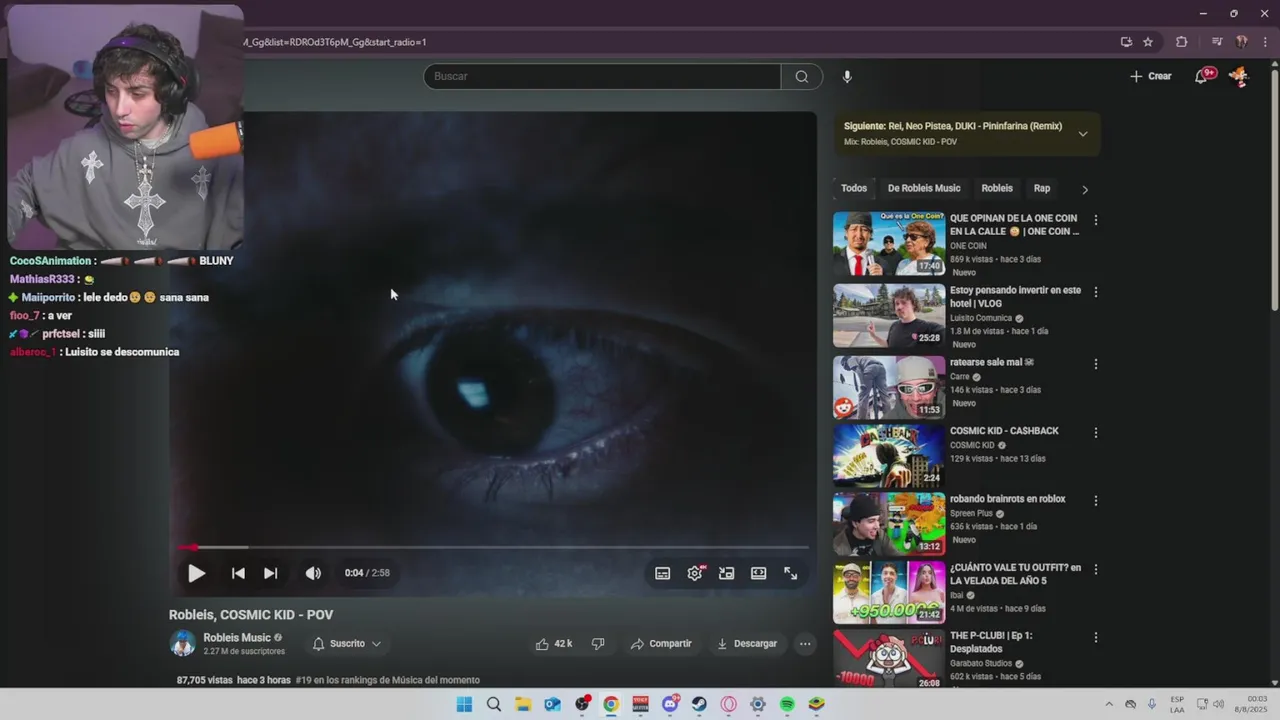Expand the Siguiente mix playlist panel

coord(1082,134)
